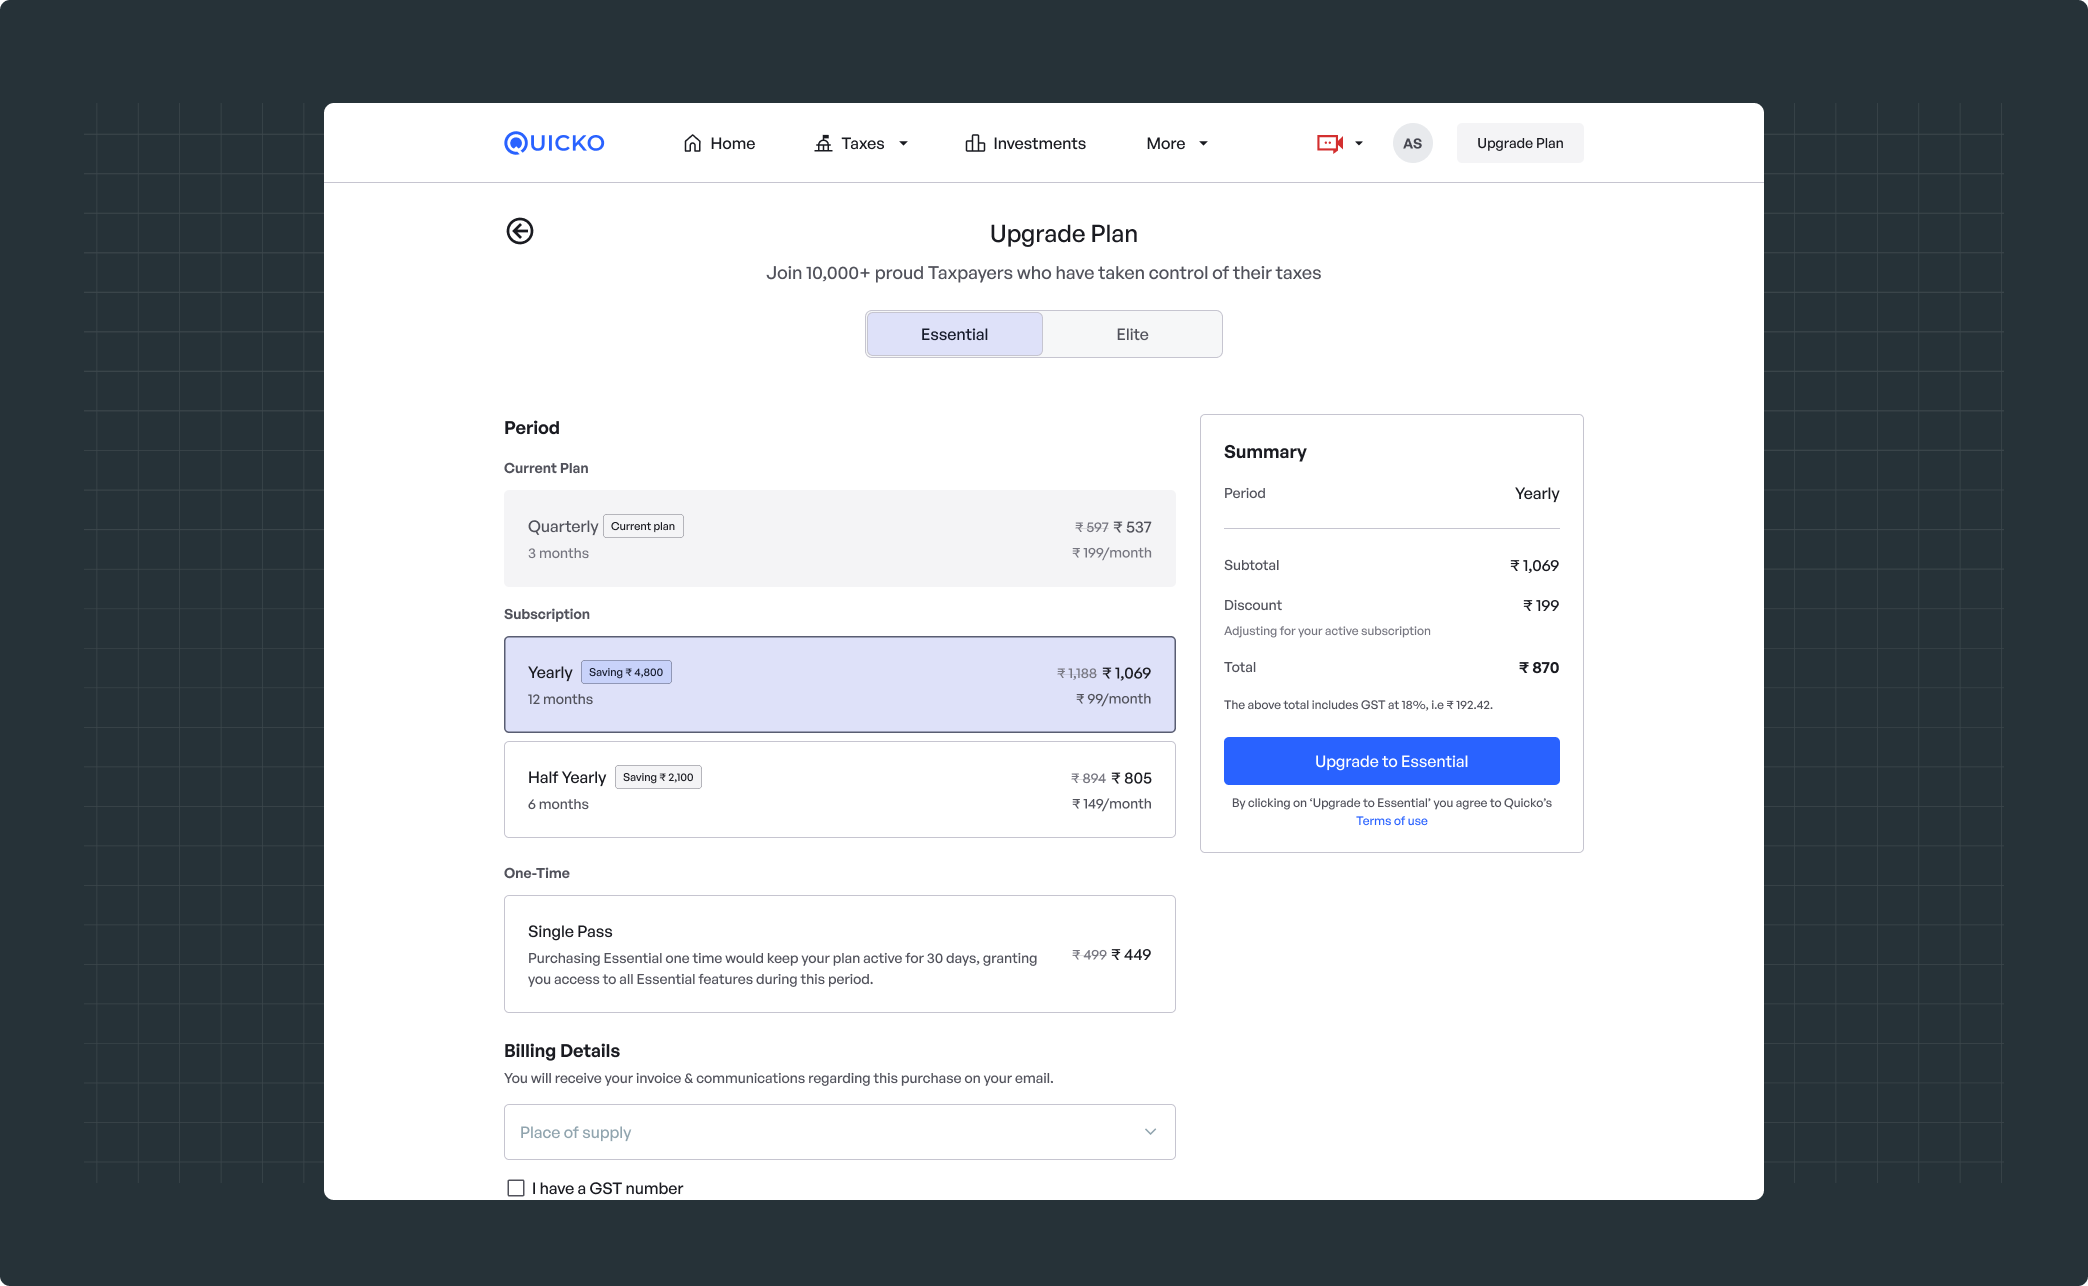Click the GST note mentioning ₹ 192.42
This screenshot has height=1286, width=2088.
[x=1358, y=705]
